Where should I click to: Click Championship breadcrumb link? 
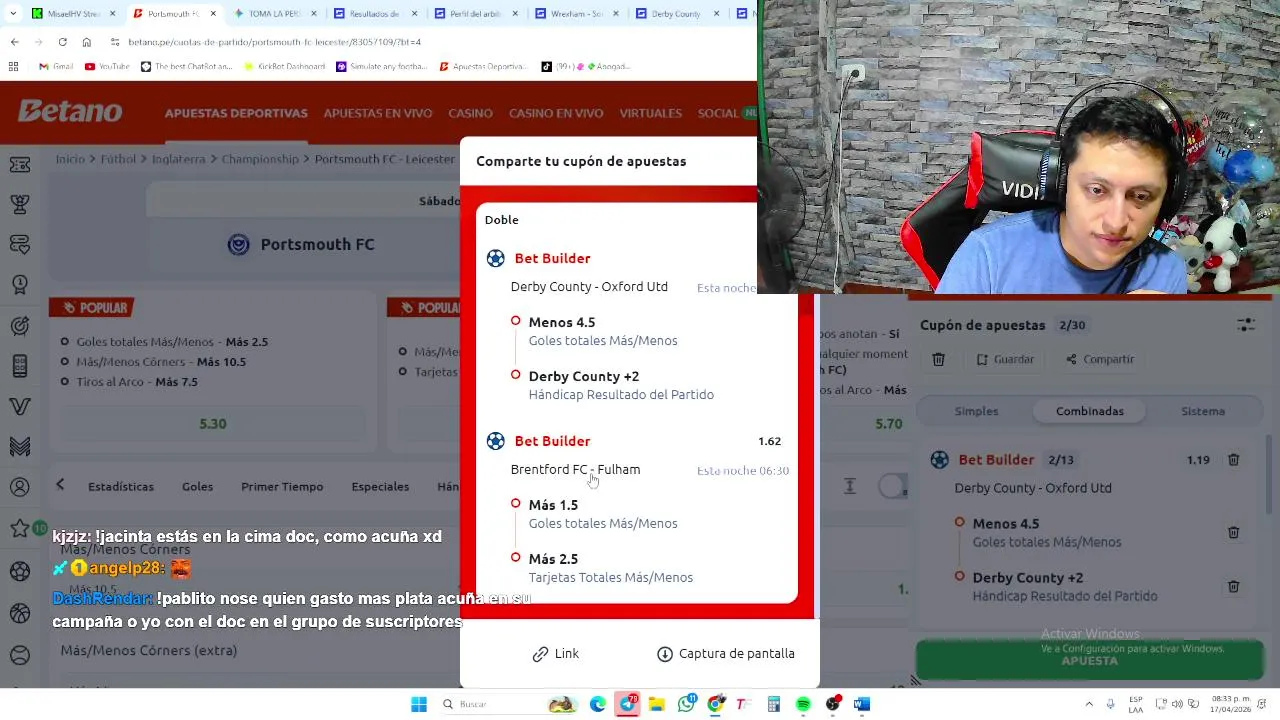(260, 159)
